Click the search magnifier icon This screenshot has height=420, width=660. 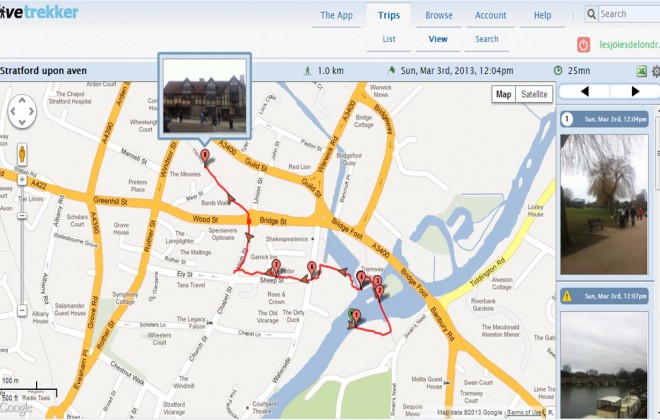591,14
